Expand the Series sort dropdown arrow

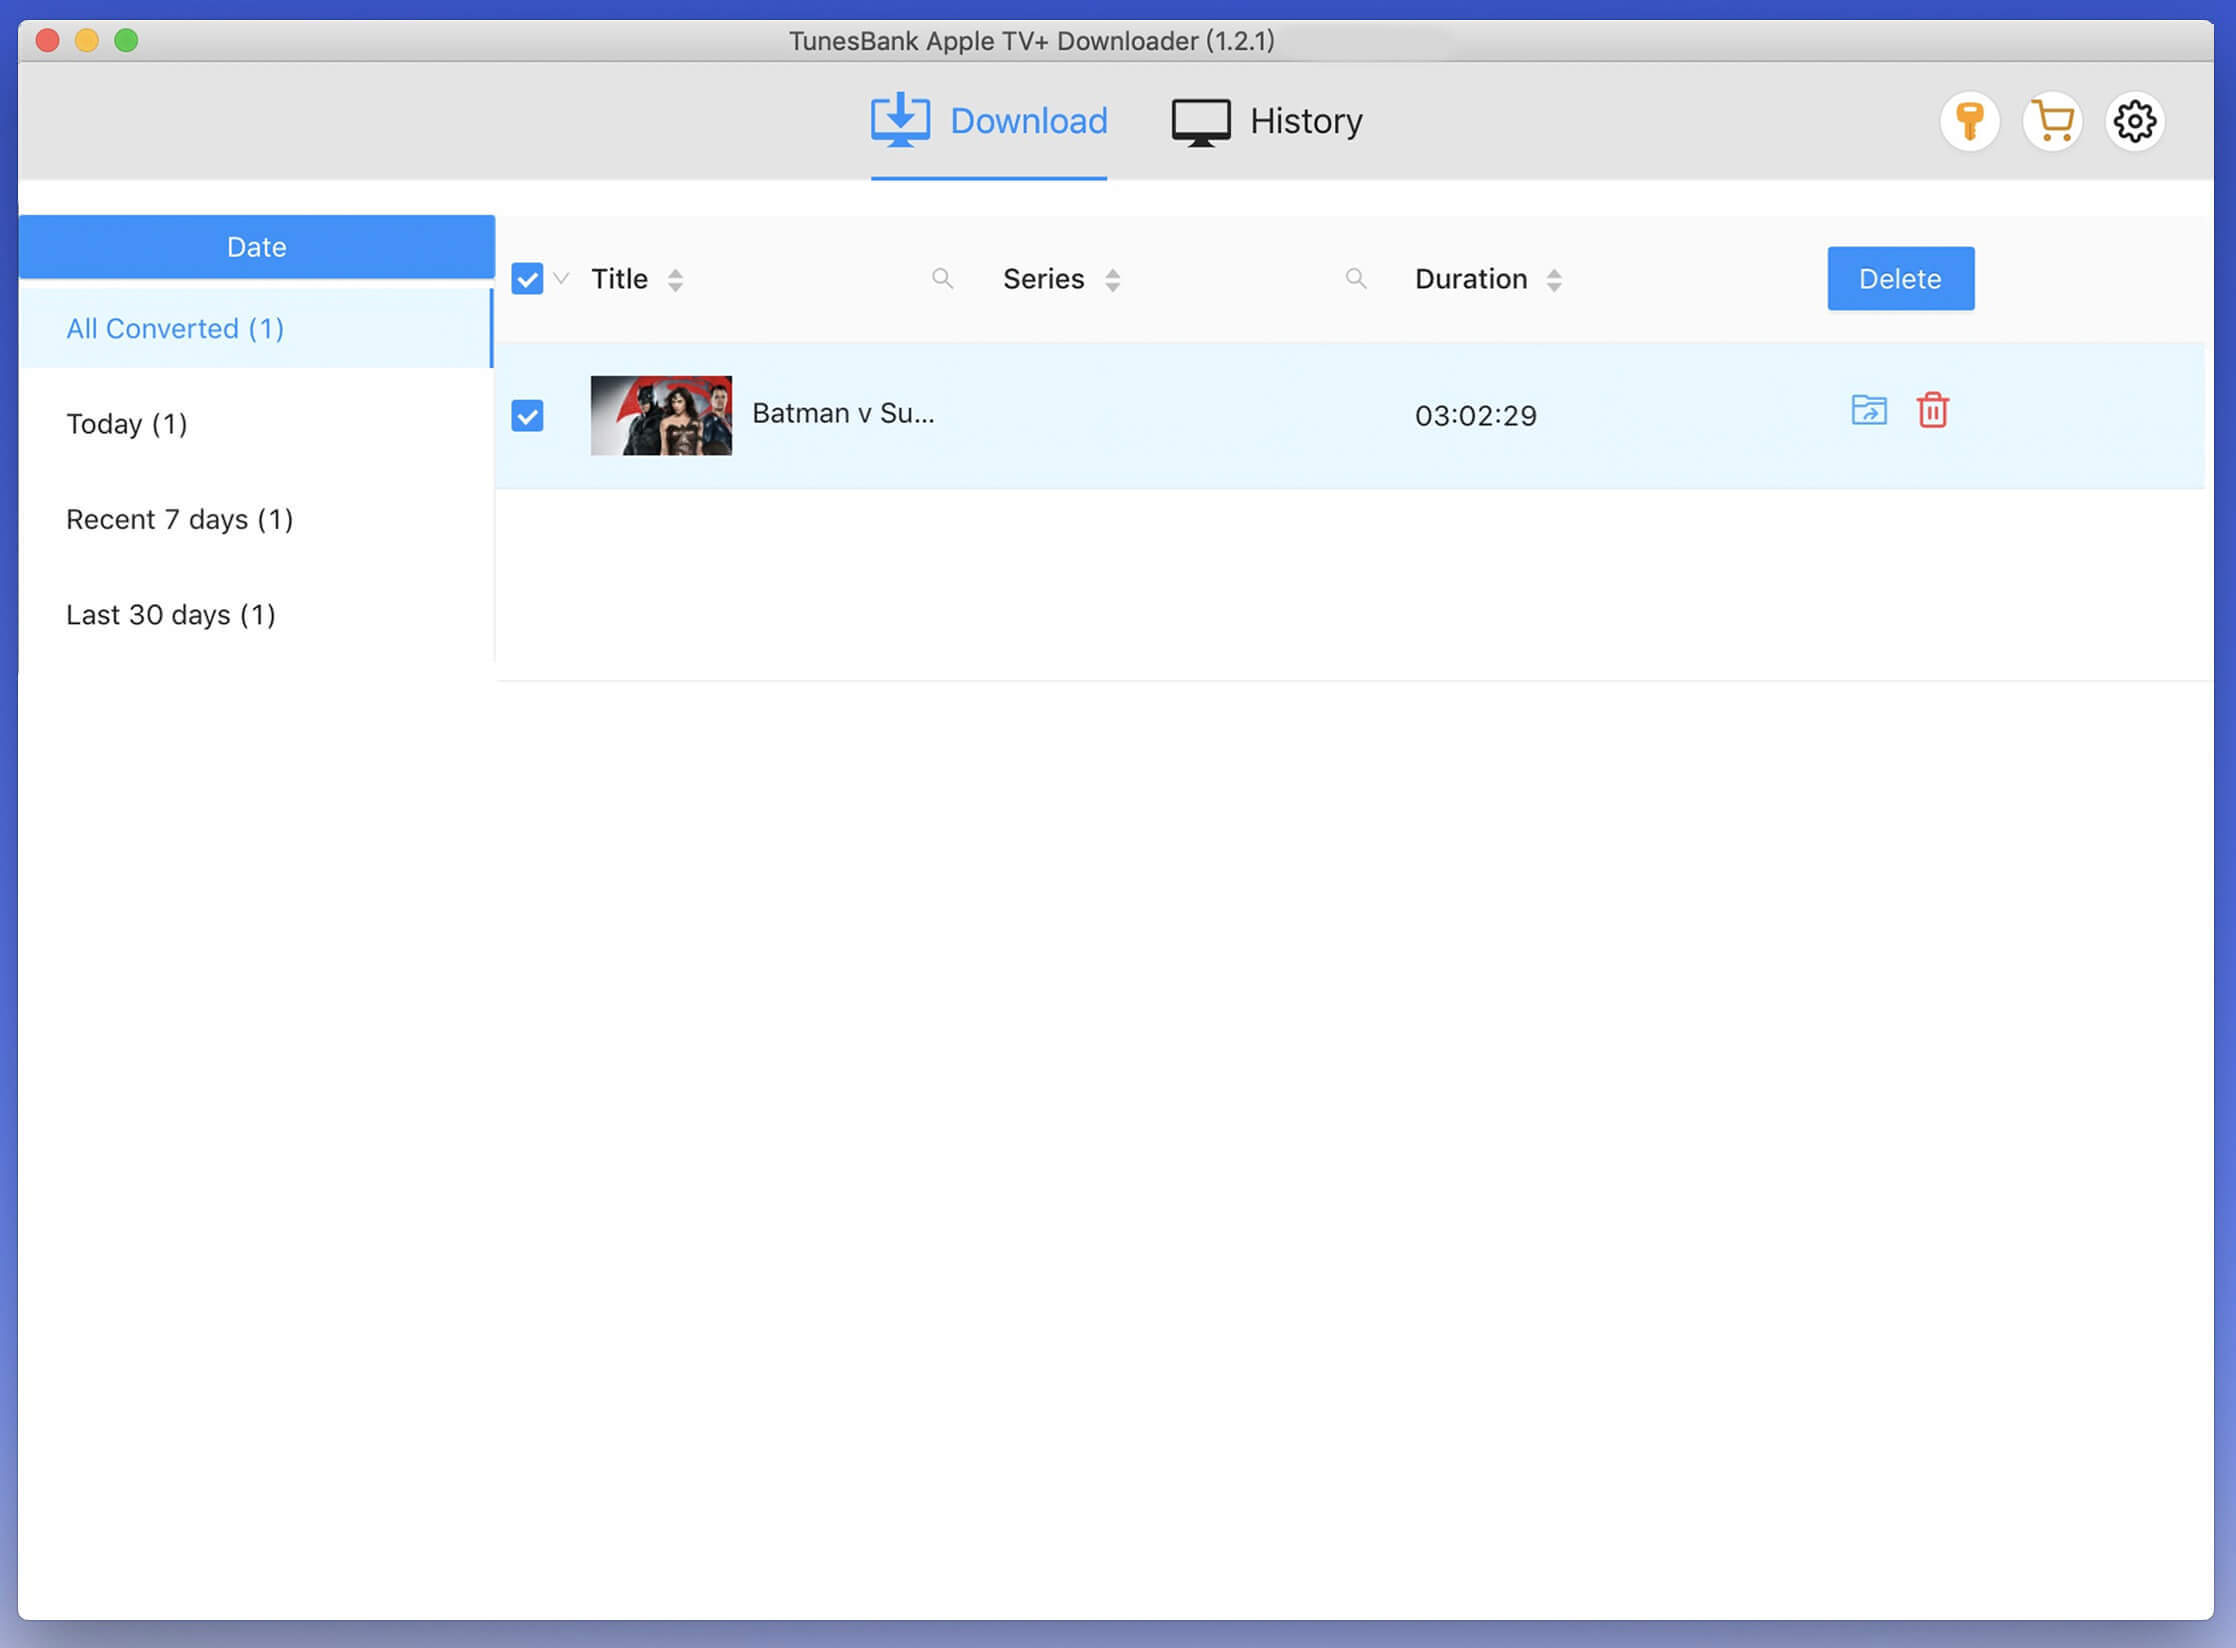[x=1111, y=278]
